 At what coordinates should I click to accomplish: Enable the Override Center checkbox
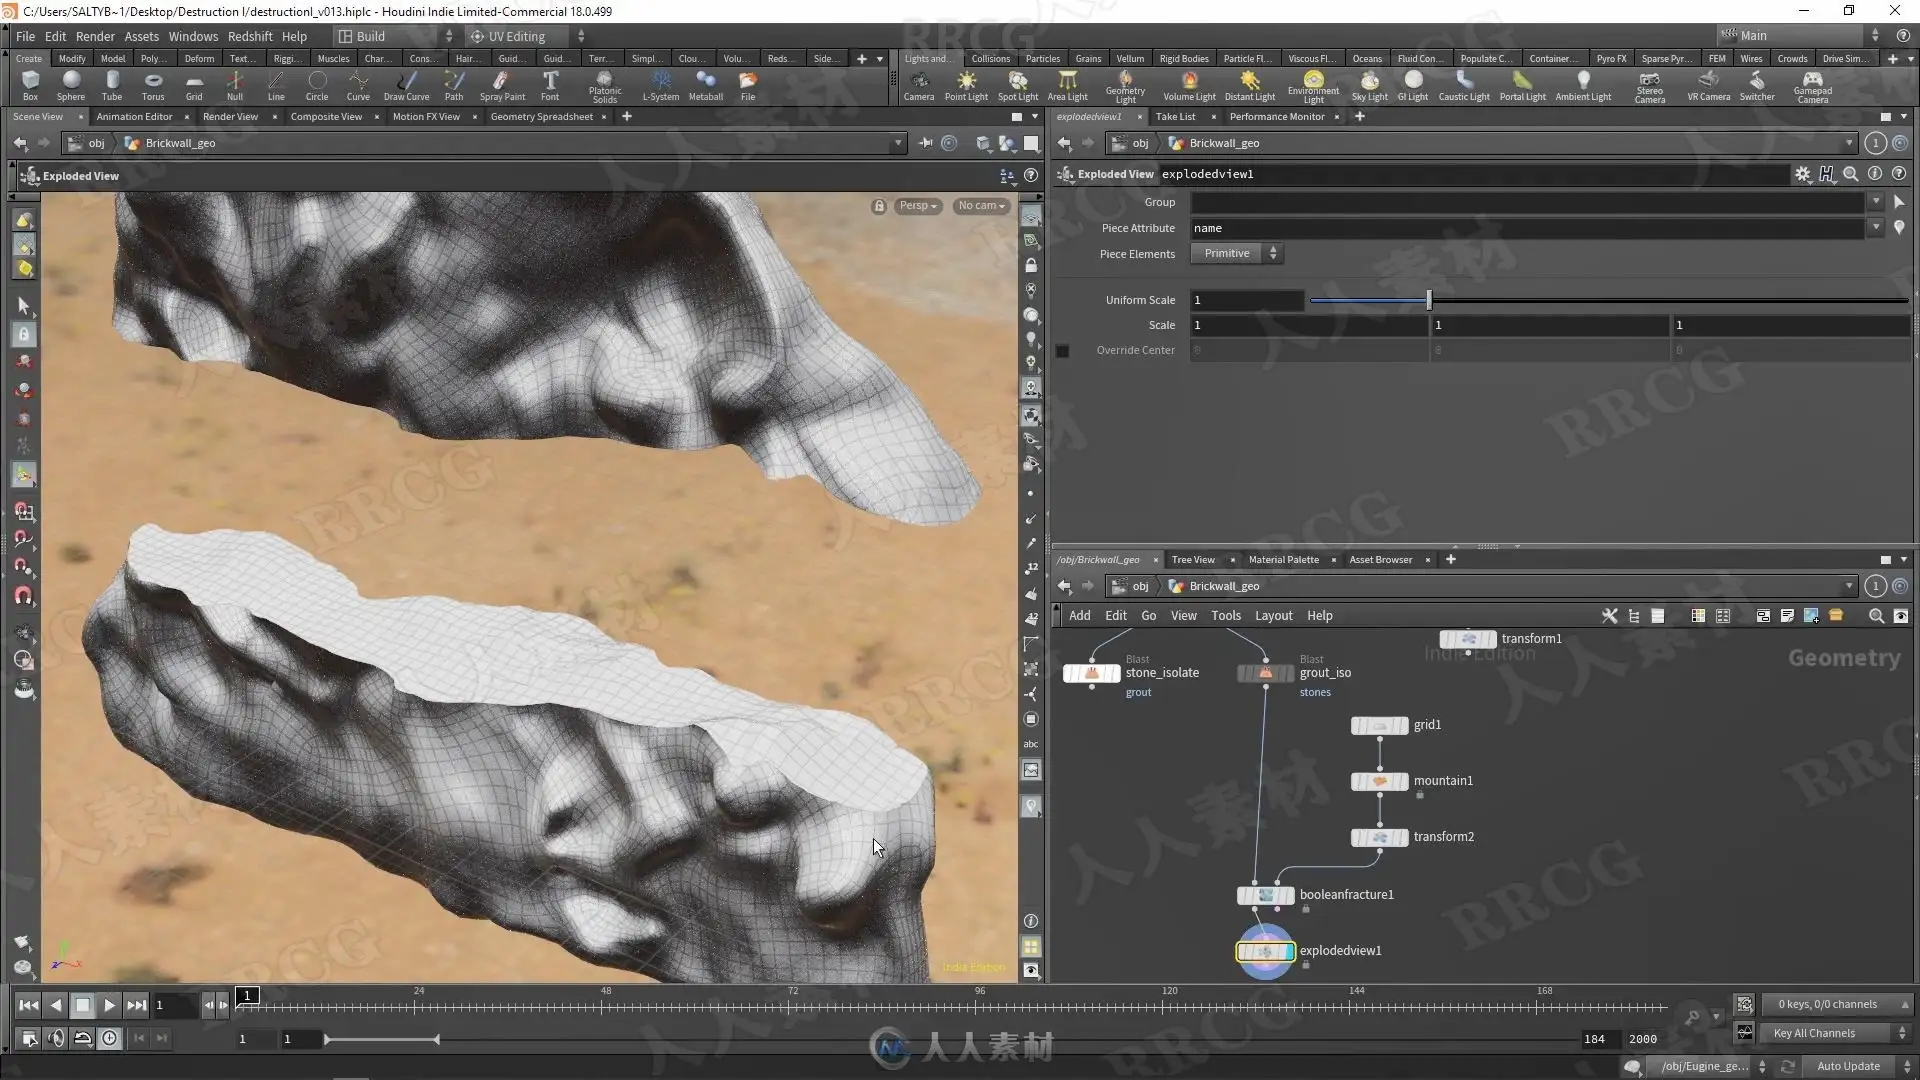pos(1062,351)
